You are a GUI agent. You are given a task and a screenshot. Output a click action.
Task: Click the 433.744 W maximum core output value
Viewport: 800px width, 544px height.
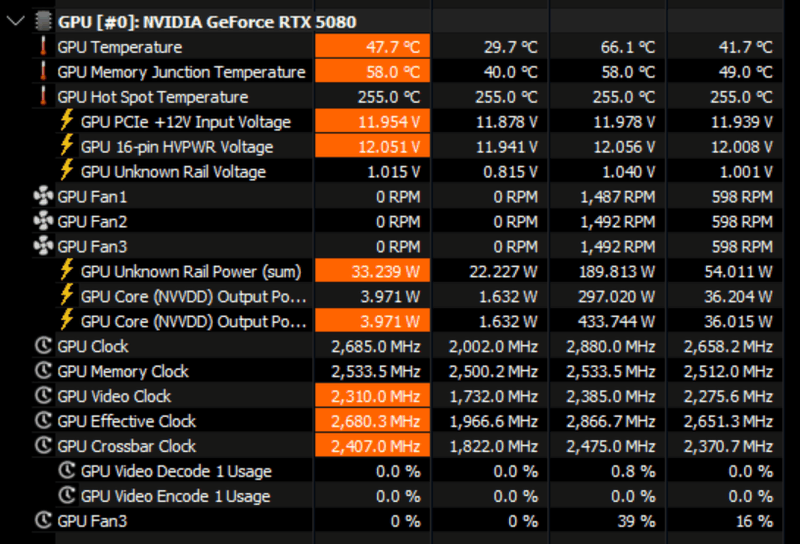616,322
